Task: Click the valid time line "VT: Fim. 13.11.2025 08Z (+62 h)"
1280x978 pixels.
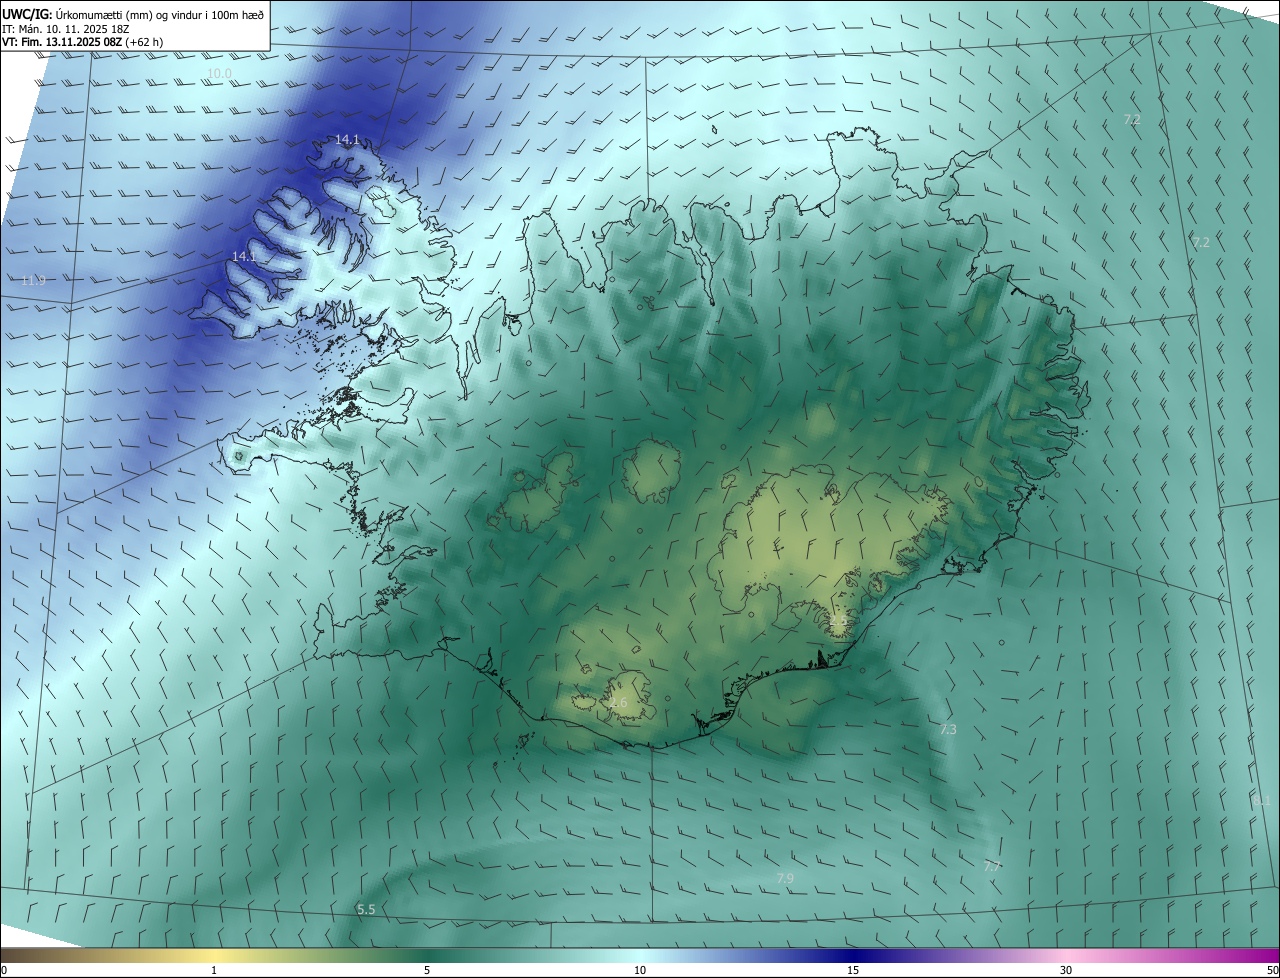Action: [x=82, y=43]
